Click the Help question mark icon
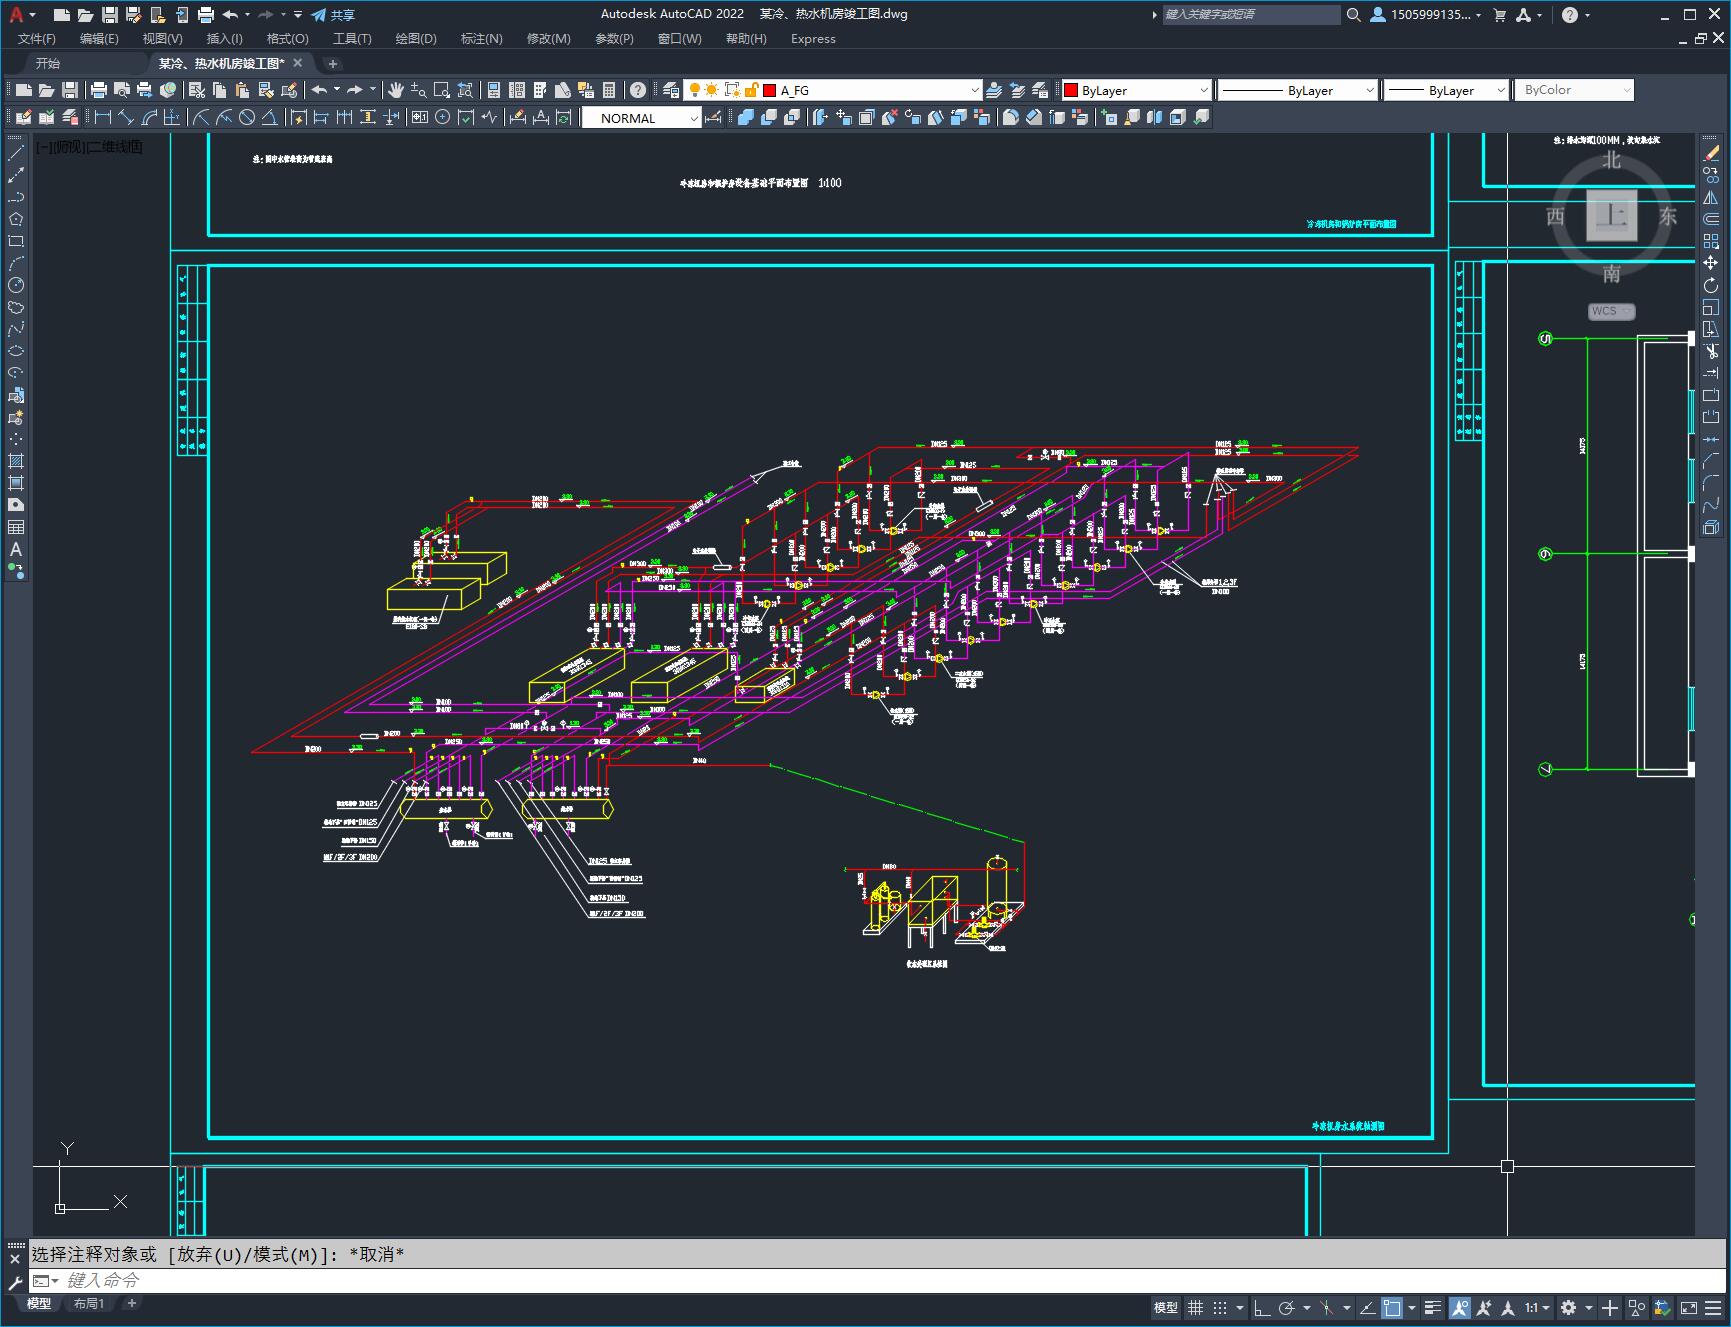This screenshot has height=1327, width=1731. pyautogui.click(x=638, y=90)
